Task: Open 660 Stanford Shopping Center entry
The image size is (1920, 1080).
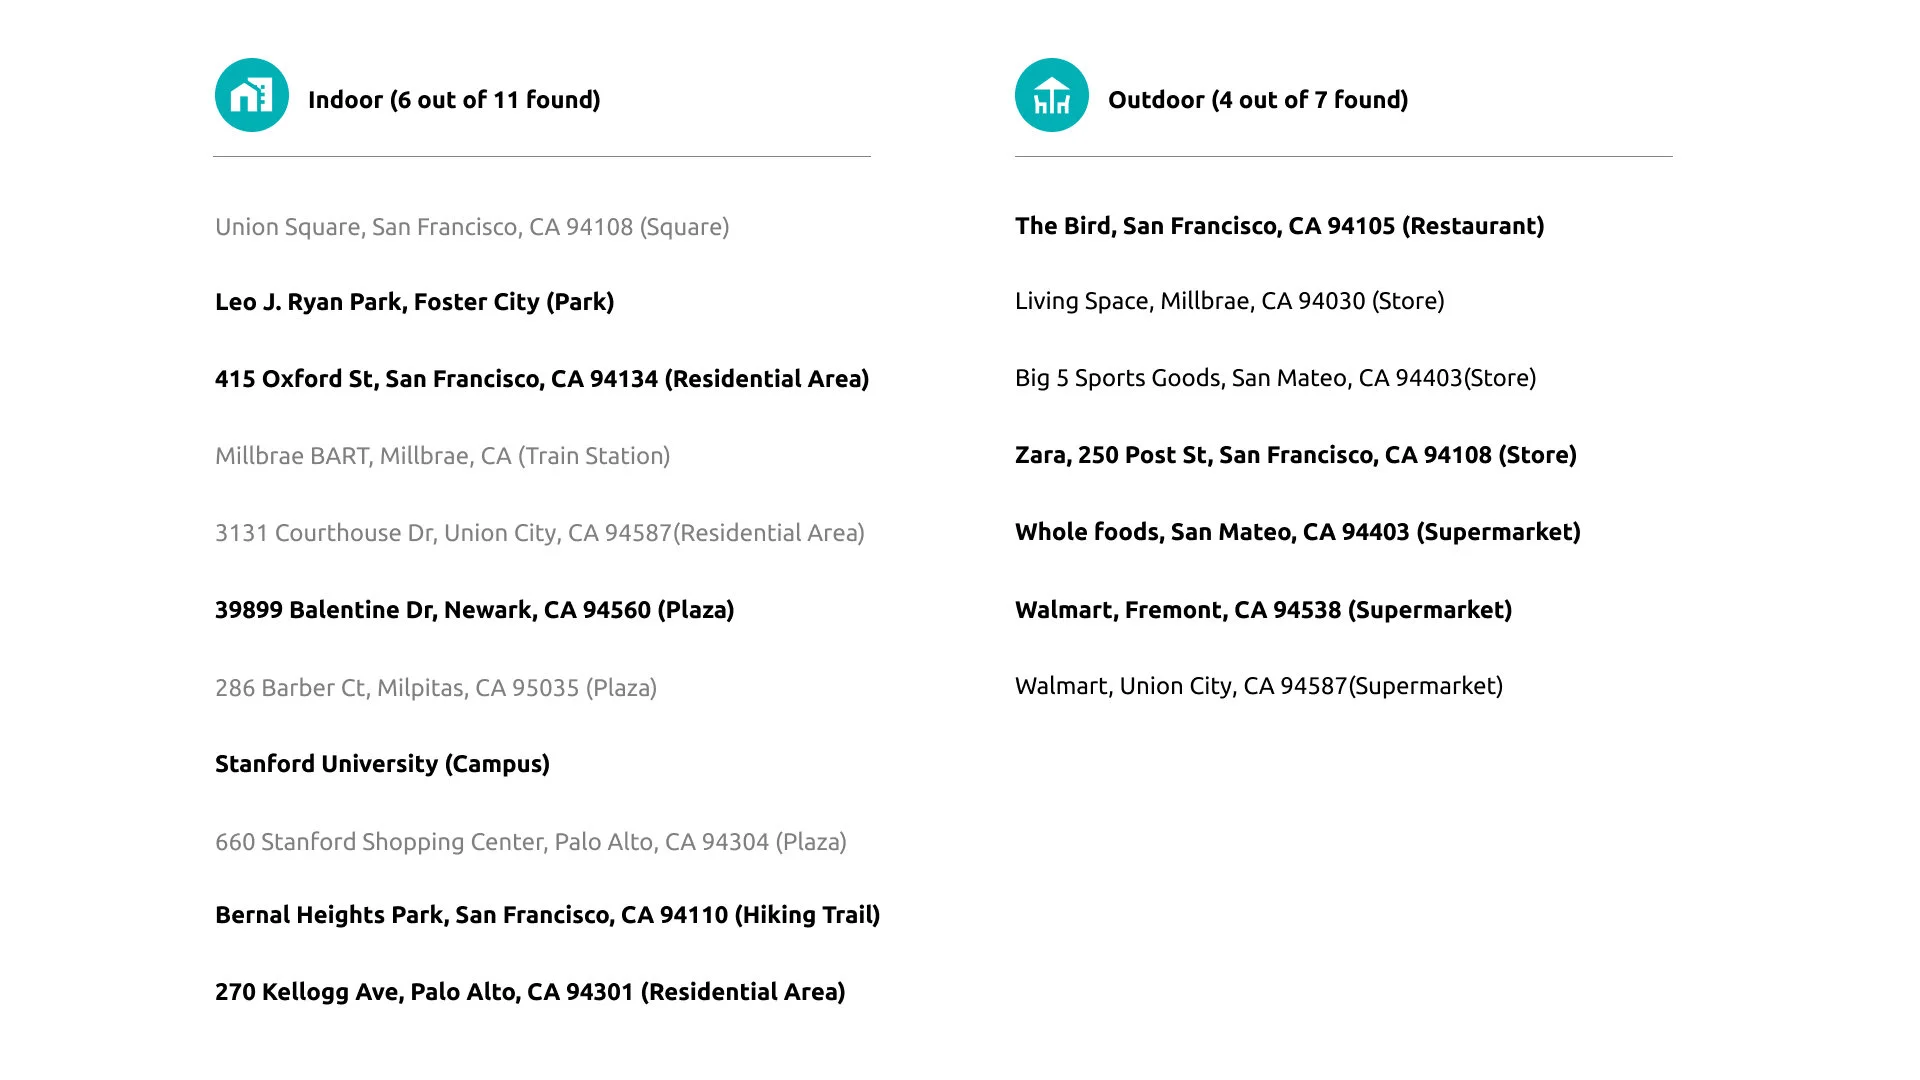Action: [531, 842]
